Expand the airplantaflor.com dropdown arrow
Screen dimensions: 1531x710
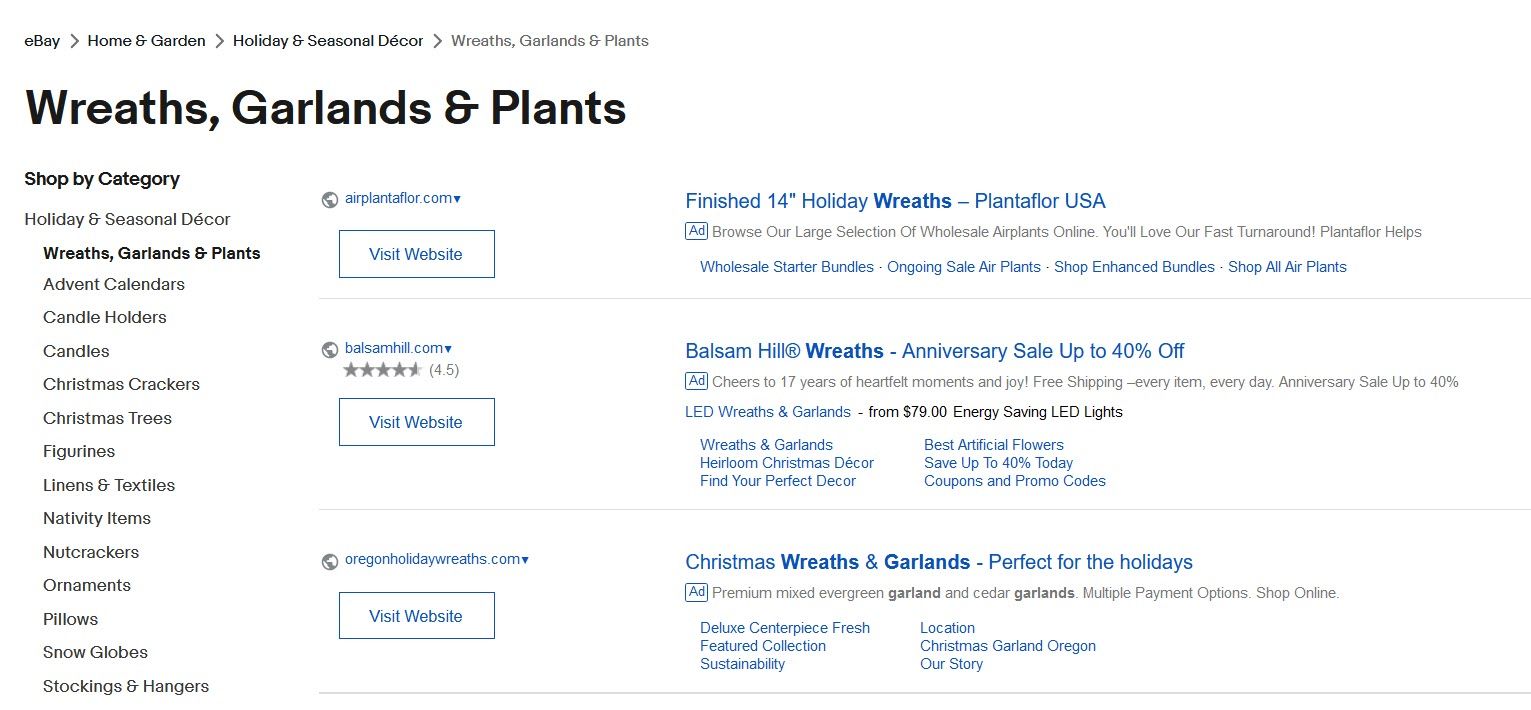tap(457, 199)
